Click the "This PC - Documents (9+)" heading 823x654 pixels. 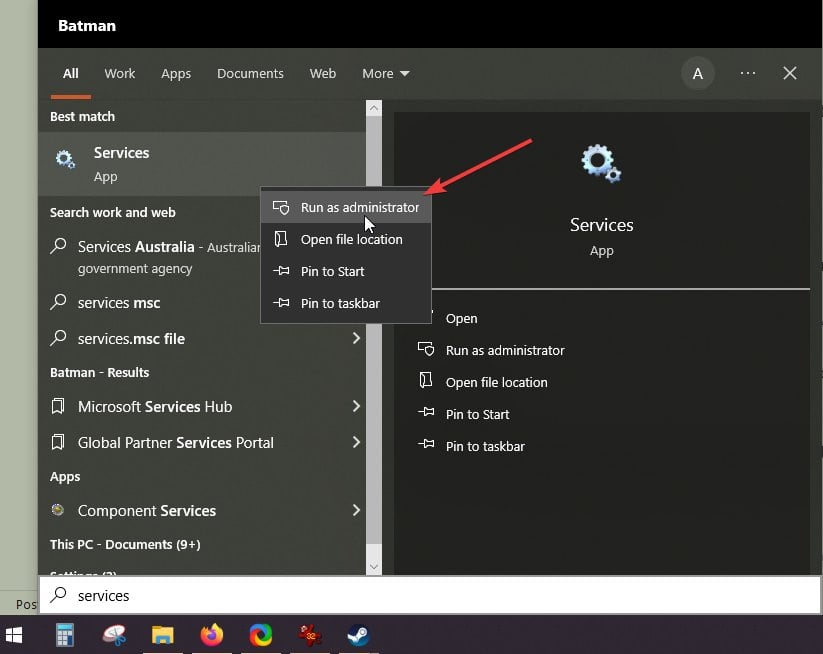pyautogui.click(x=125, y=544)
